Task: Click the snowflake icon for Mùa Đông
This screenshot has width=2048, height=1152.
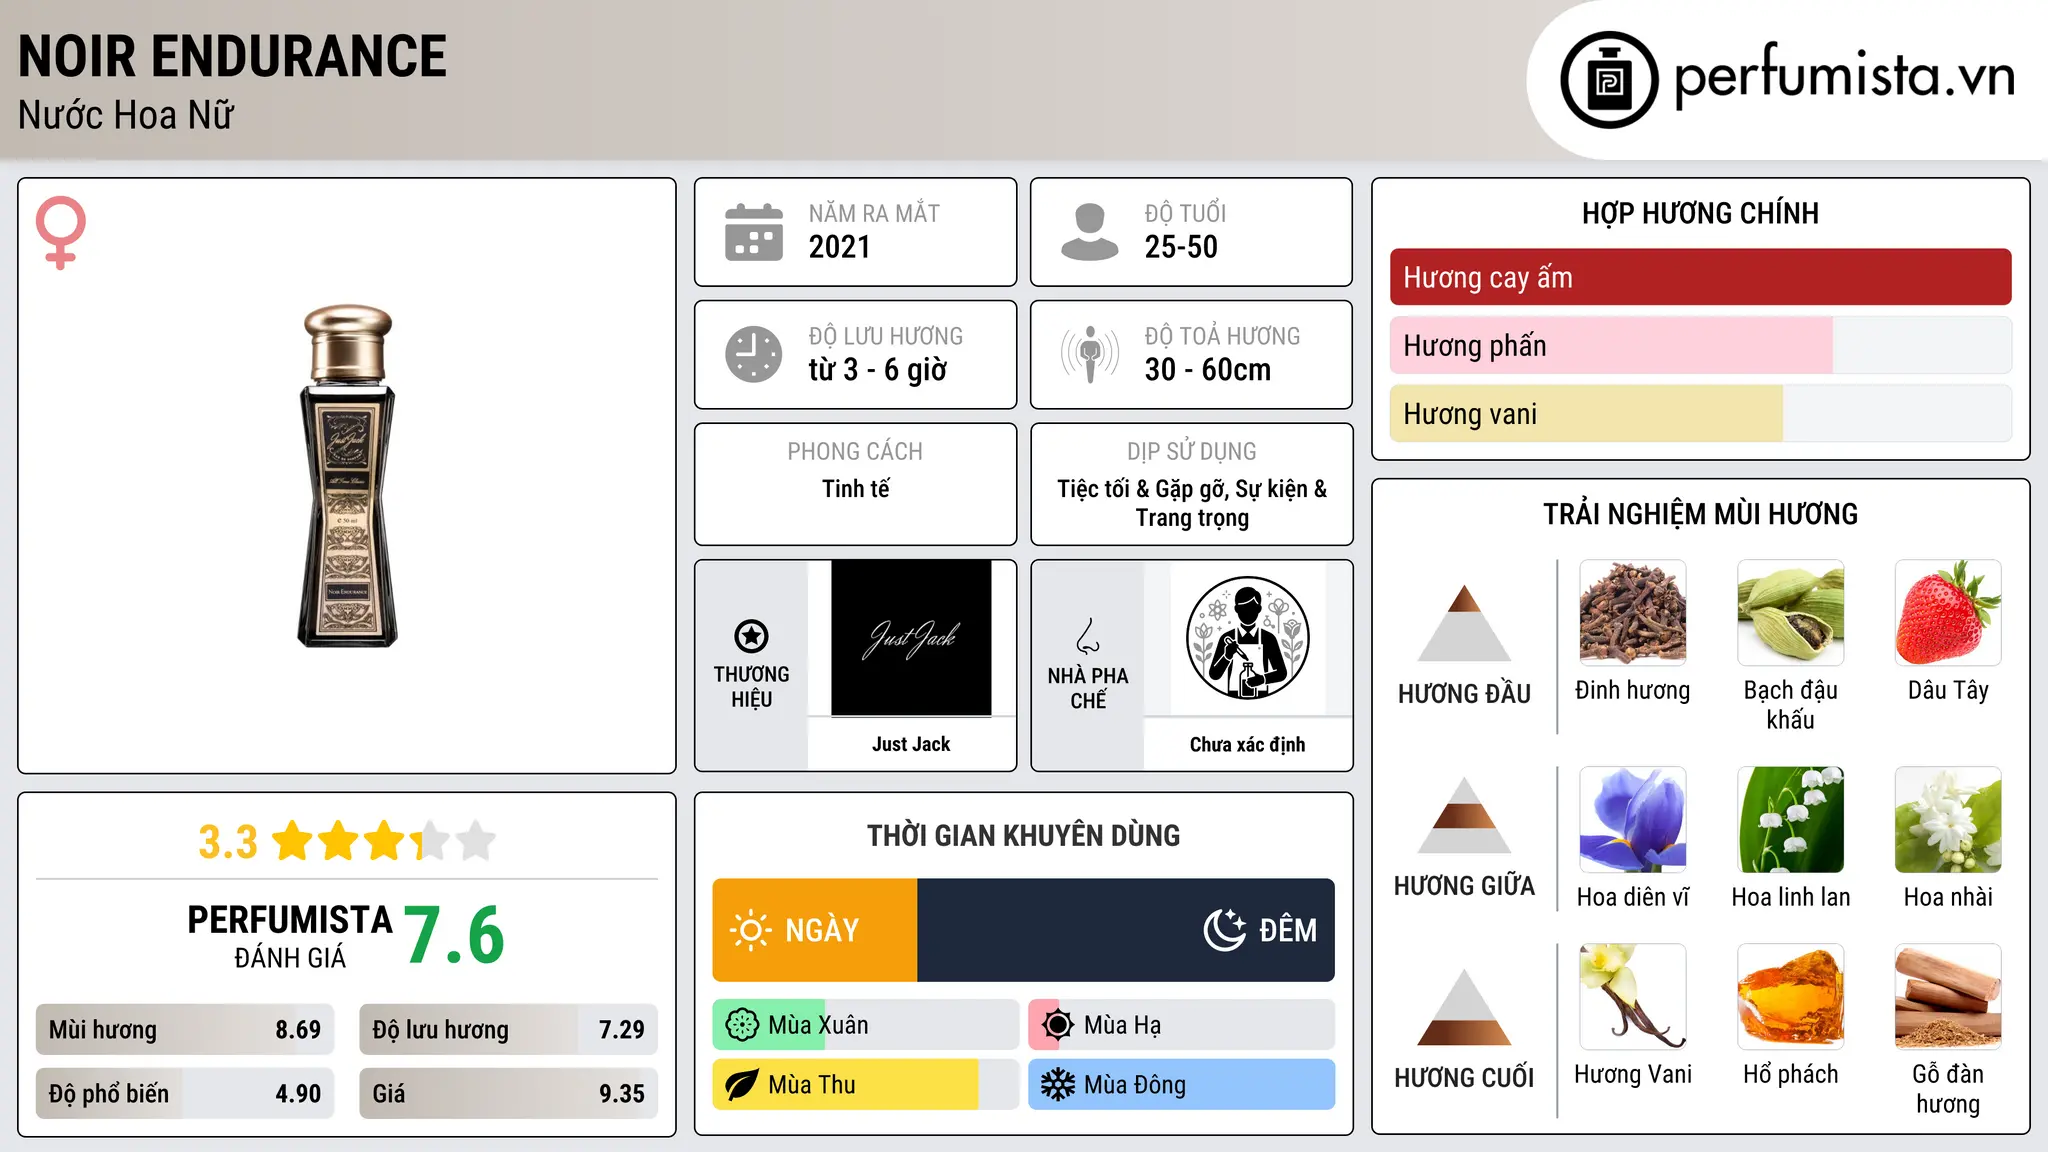Action: tap(1058, 1085)
